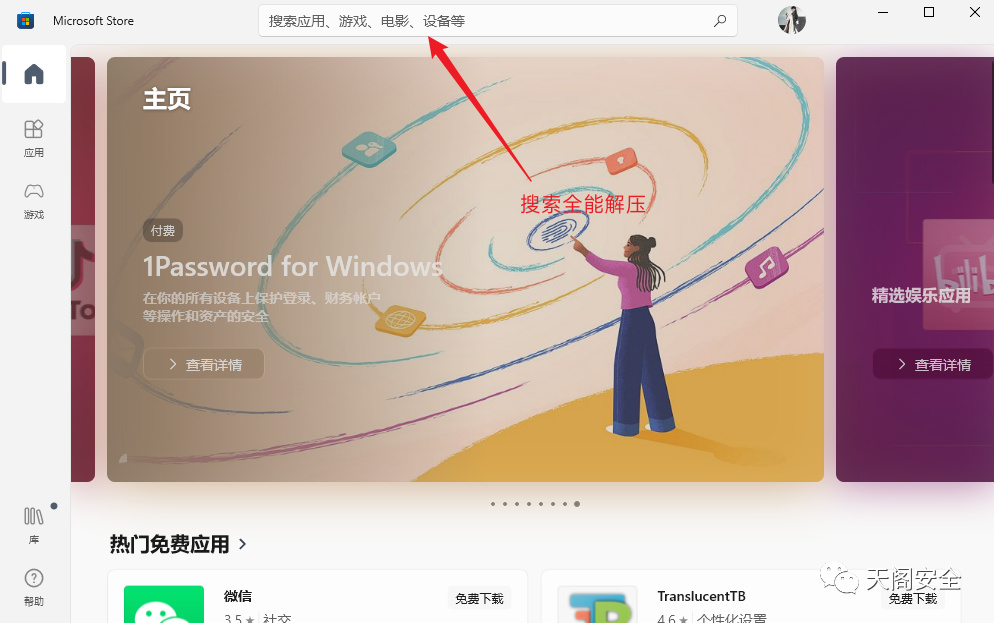Select the first carousel page dot
Screen dimensions: 994x623
pos(493,504)
